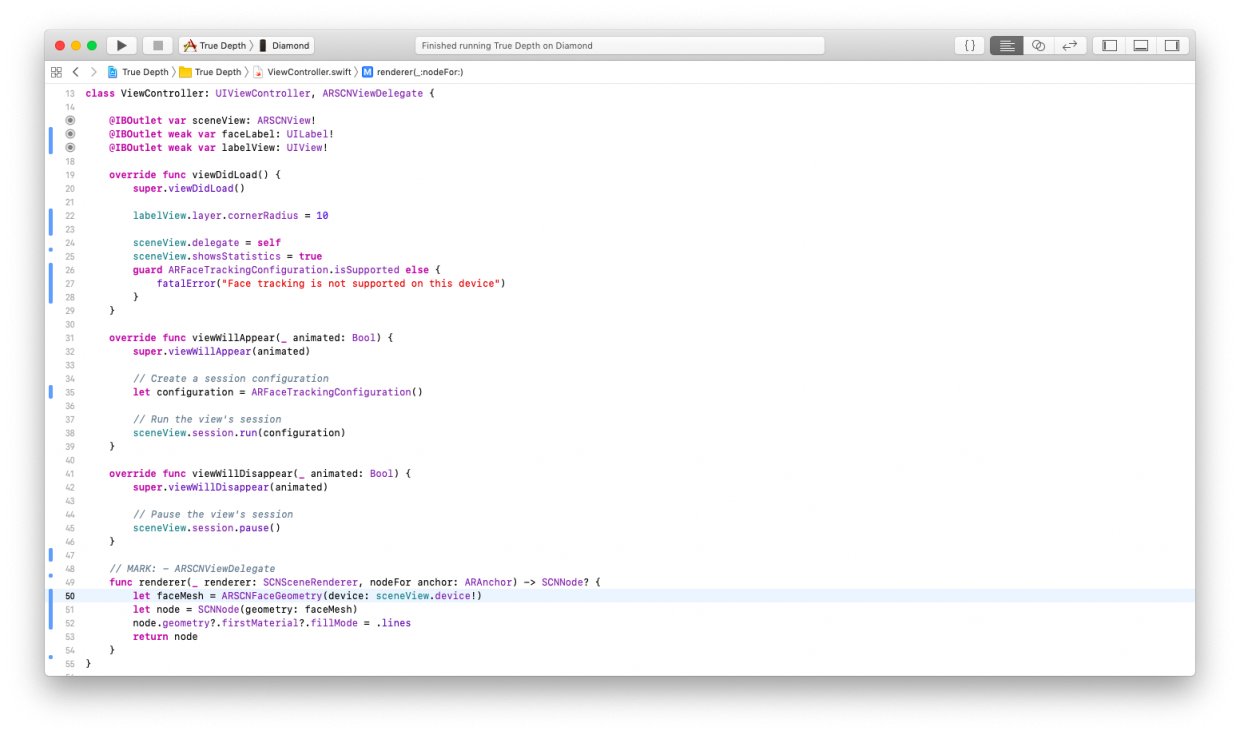Image resolution: width=1240 pixels, height=735 pixels.
Task: Click the activity status field in toolbar
Action: (x=619, y=46)
